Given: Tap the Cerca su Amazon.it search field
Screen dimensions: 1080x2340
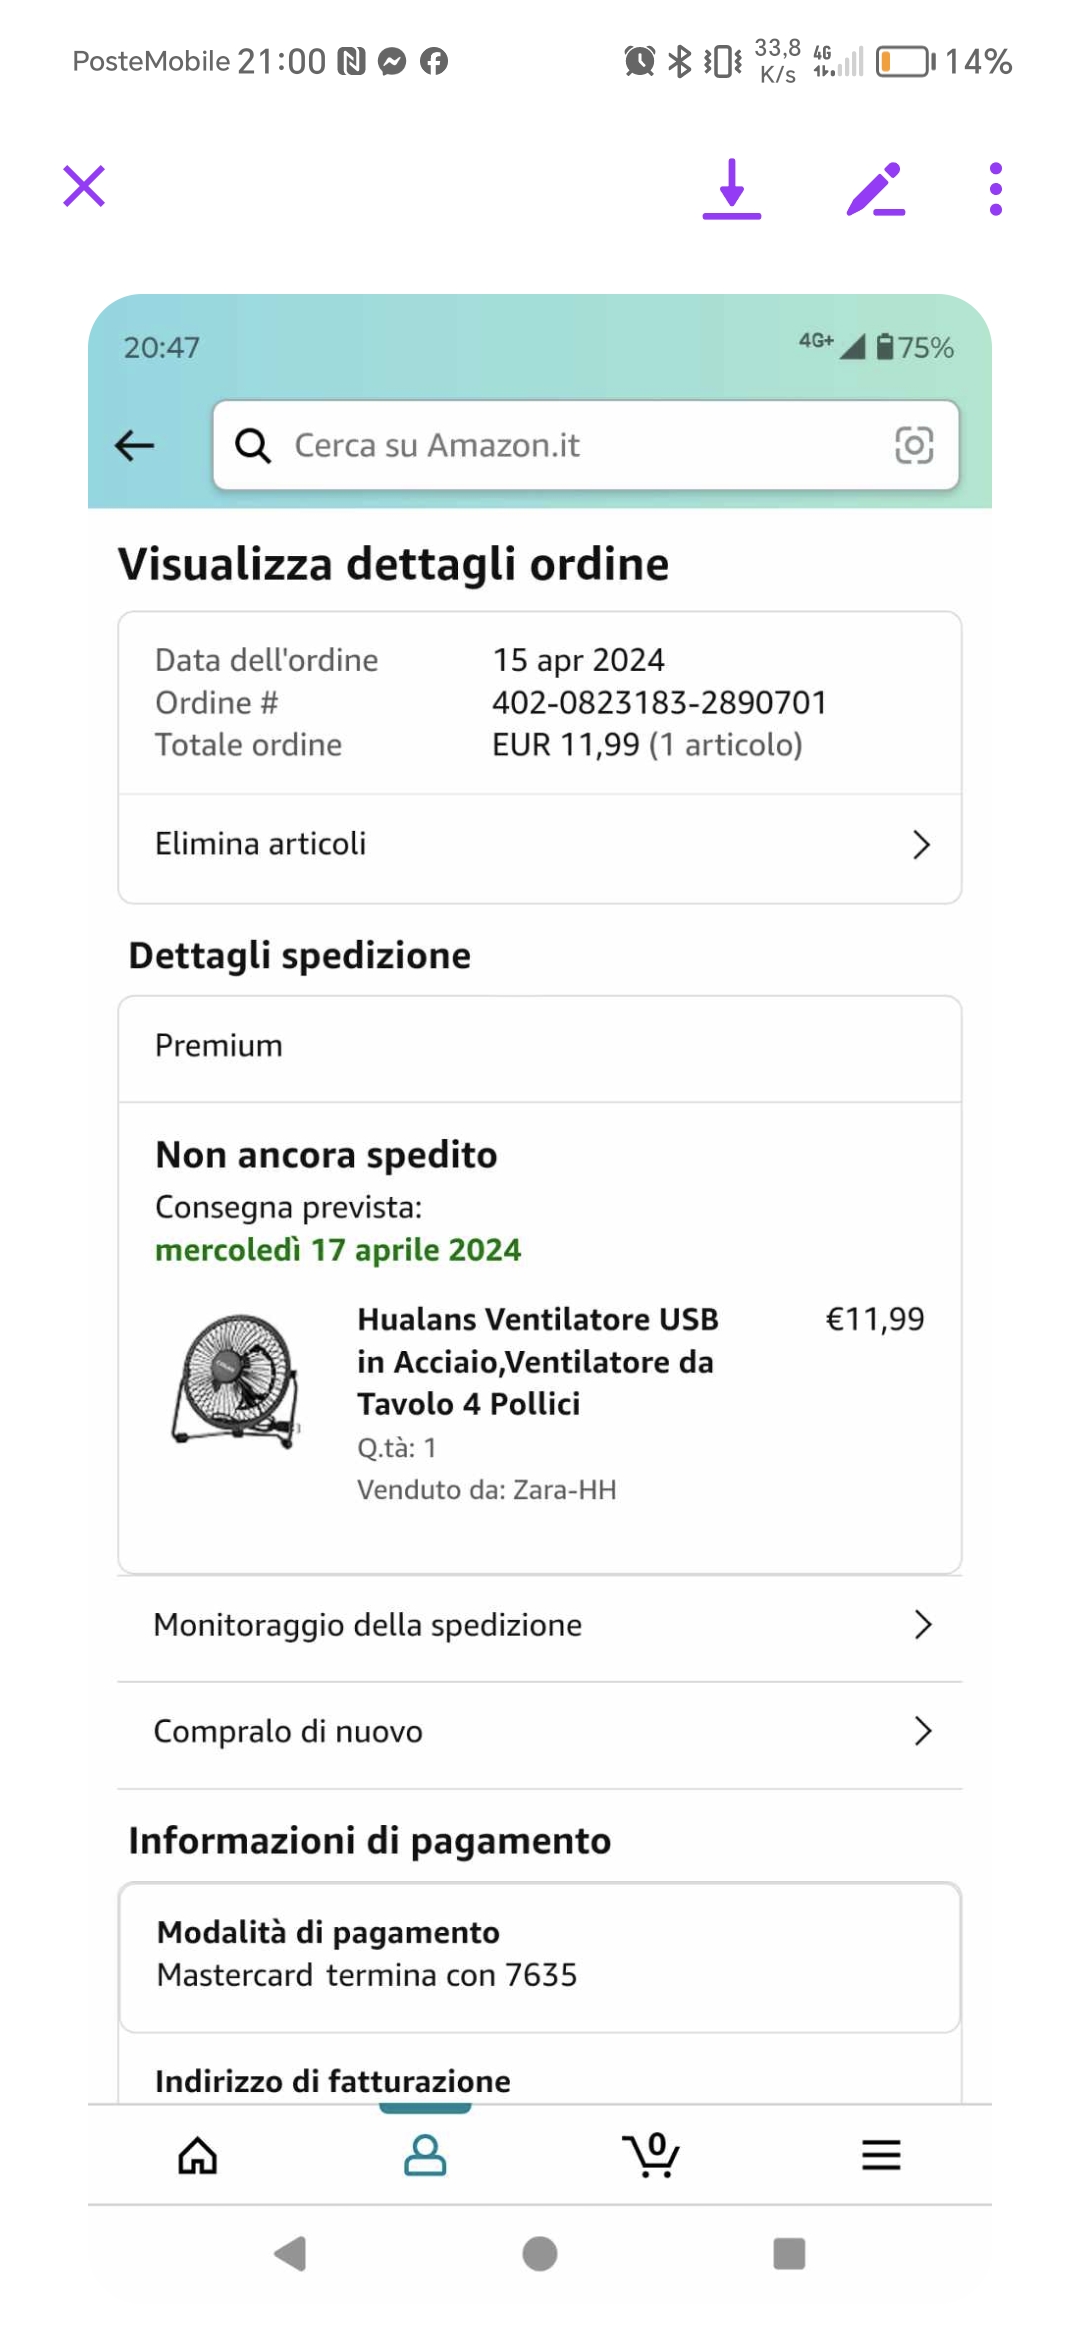Looking at the screenshot, I should [580, 446].
